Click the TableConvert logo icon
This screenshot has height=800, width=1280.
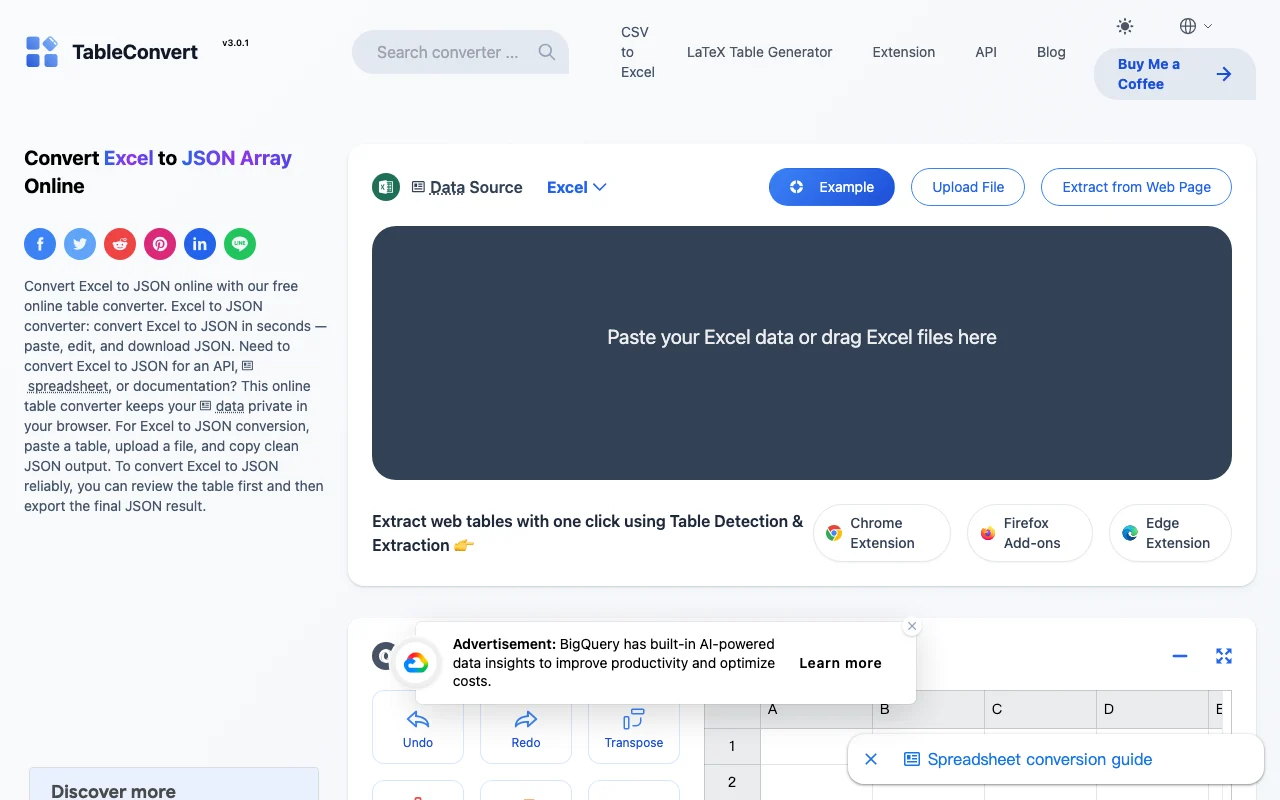[x=42, y=52]
